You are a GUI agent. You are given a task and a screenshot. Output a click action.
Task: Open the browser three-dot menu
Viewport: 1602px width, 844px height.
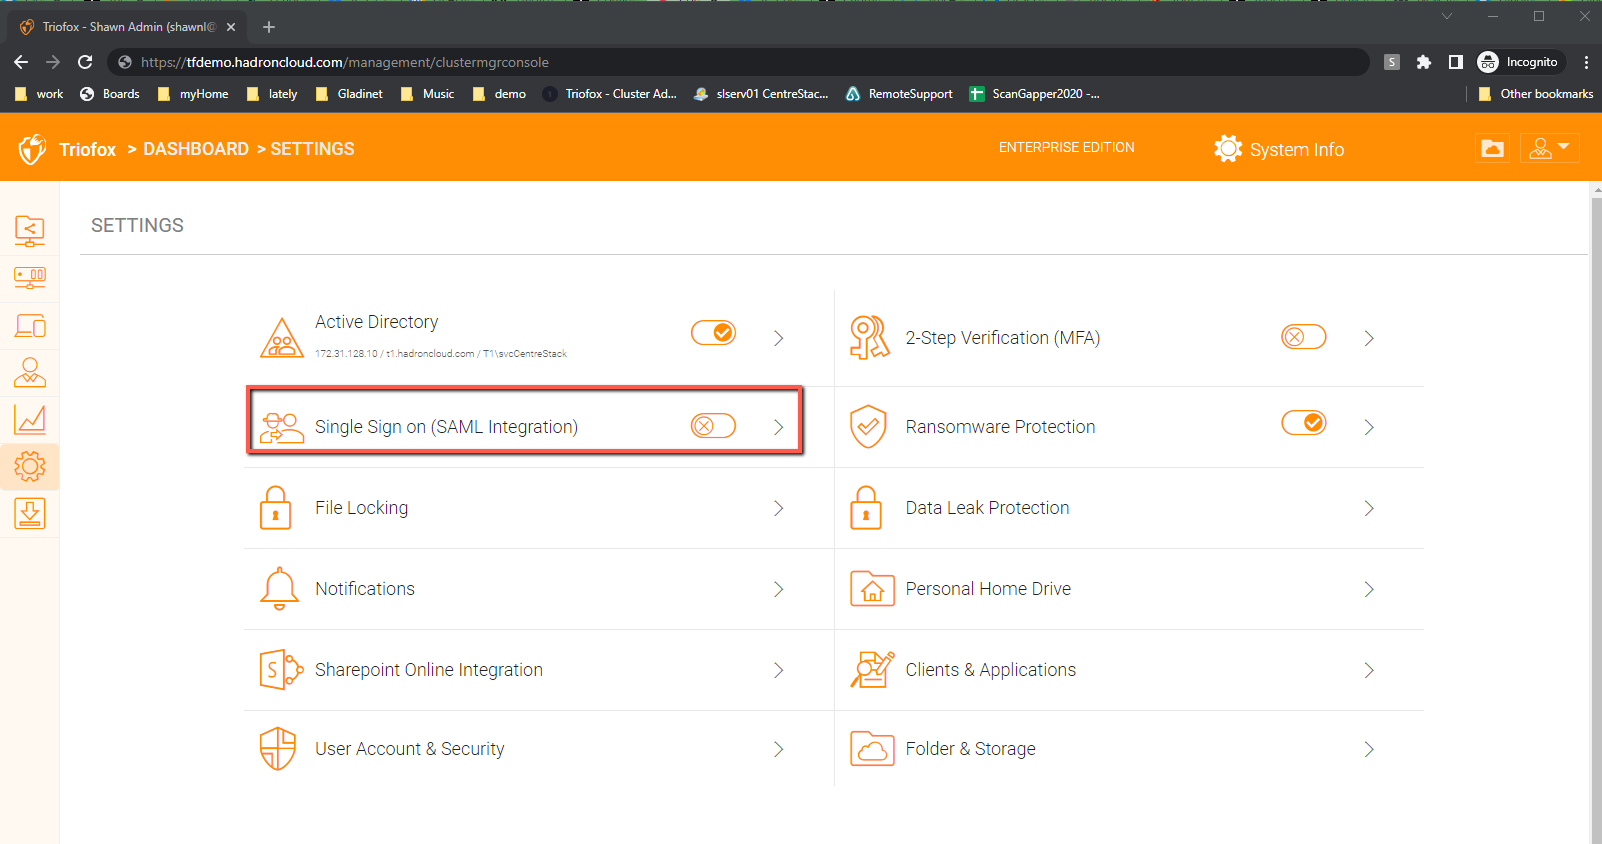click(x=1586, y=62)
